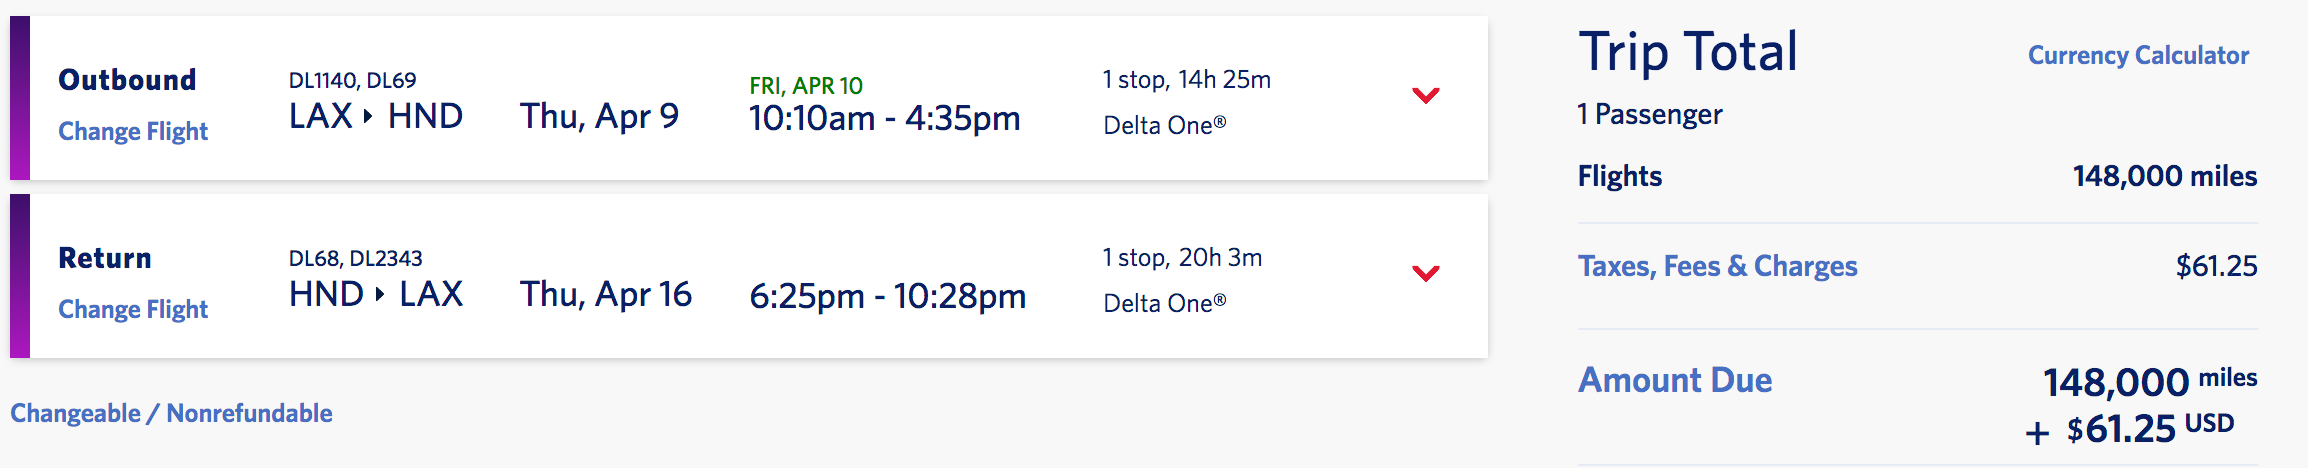Click the Amount Due label
2308x468 pixels.
[1674, 380]
